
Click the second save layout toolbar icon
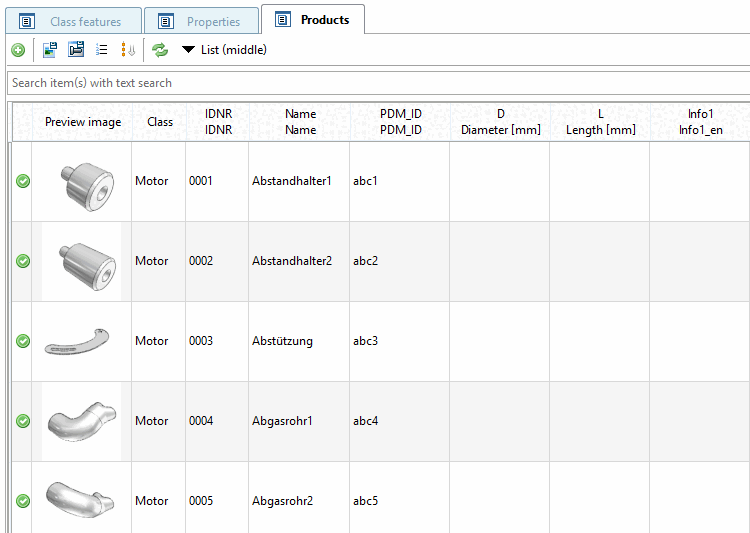[x=76, y=49]
